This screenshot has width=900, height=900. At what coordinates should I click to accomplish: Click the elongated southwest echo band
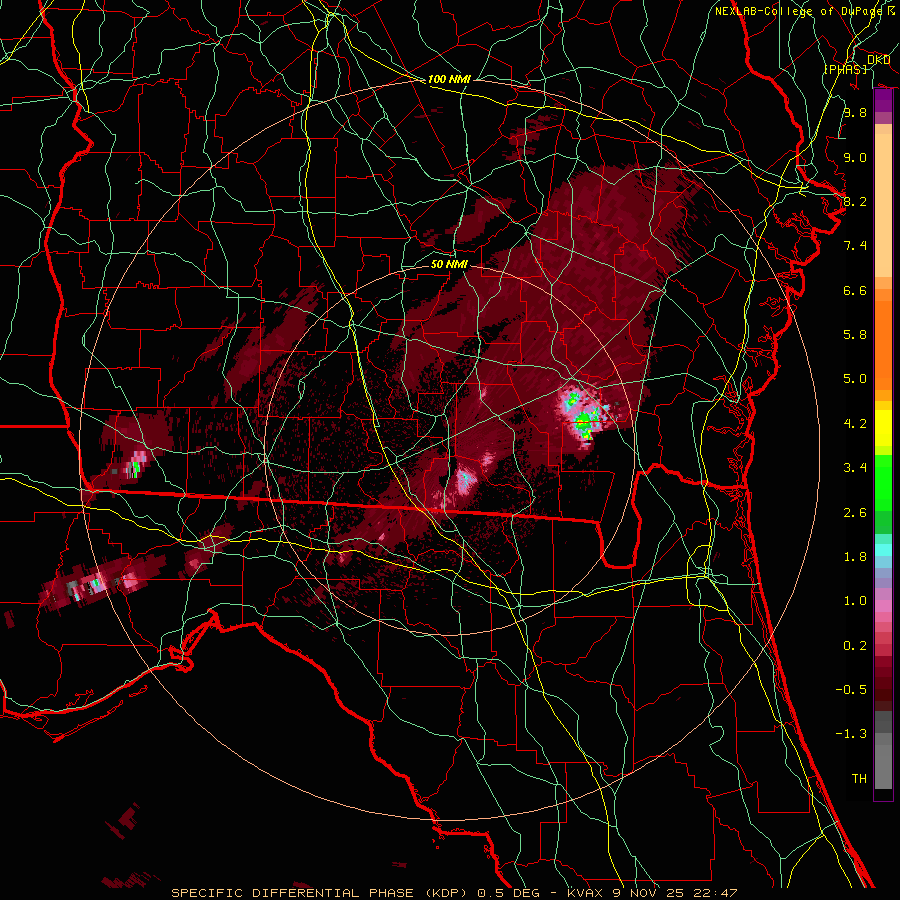click(103, 582)
